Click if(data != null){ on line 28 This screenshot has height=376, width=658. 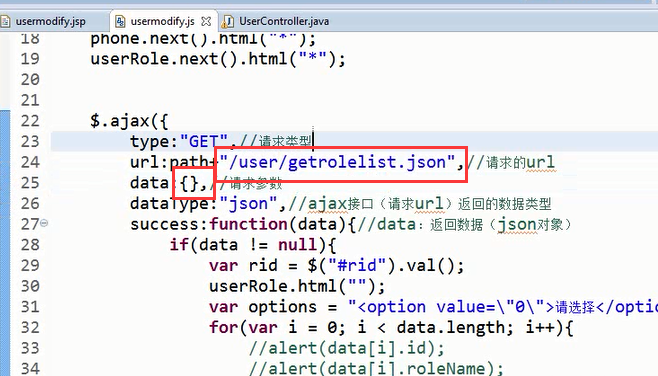pyautogui.click(x=253, y=245)
